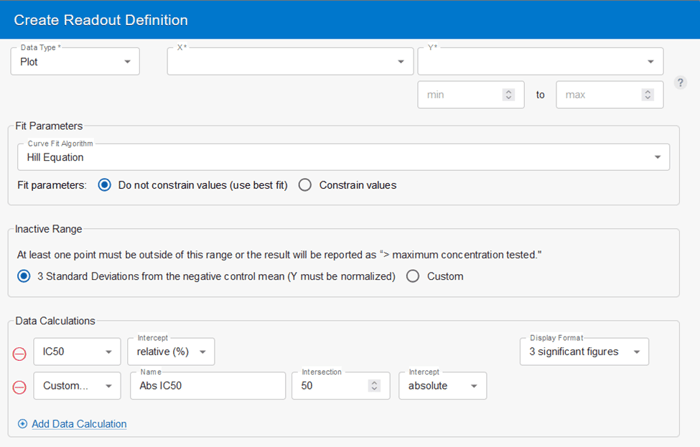
Task: Click the Create Readout Definition title
Action: point(101,20)
